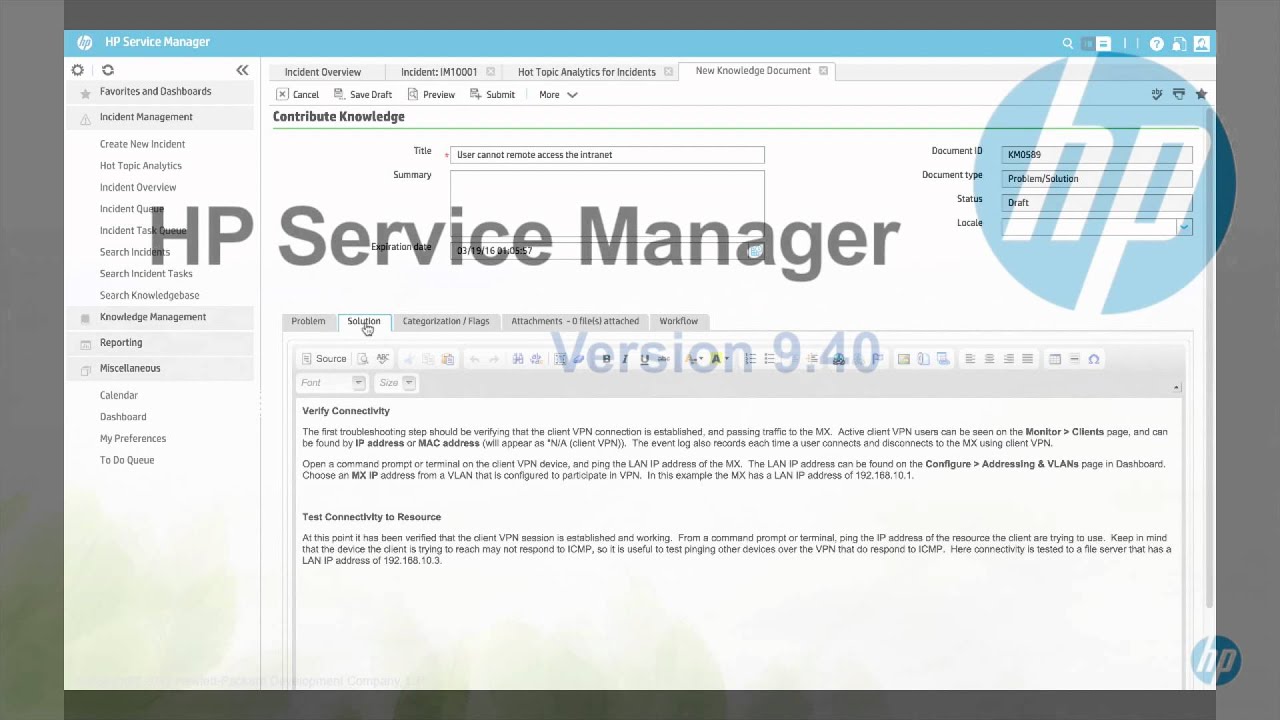Open Search Incident Tasks

coord(146,274)
